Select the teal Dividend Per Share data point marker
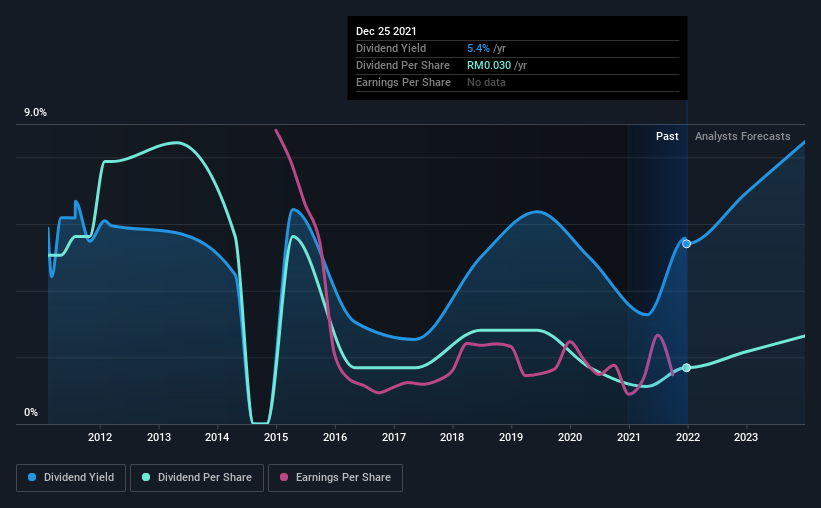The height and width of the screenshot is (508, 821). point(686,368)
